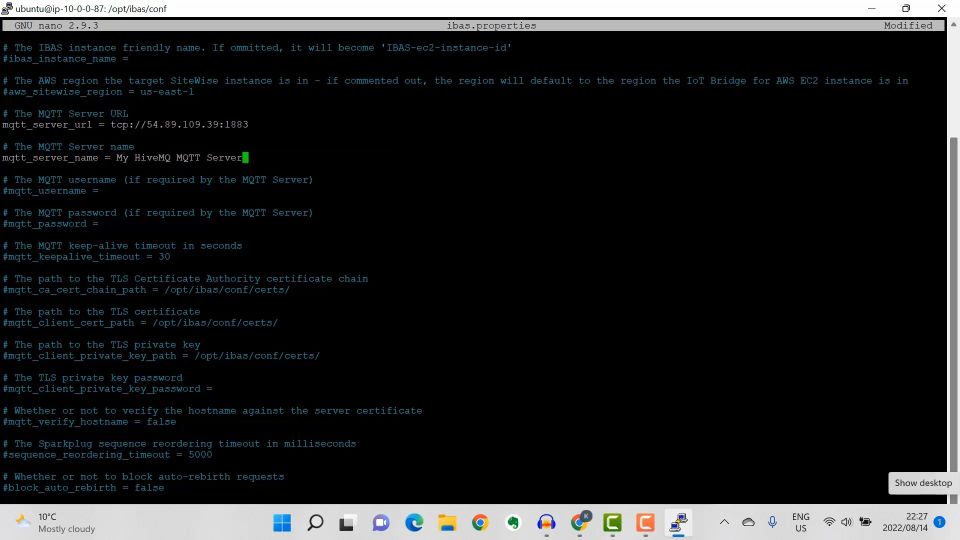The height and width of the screenshot is (540, 960).
Task: Open the notification count badge
Action: click(x=940, y=522)
